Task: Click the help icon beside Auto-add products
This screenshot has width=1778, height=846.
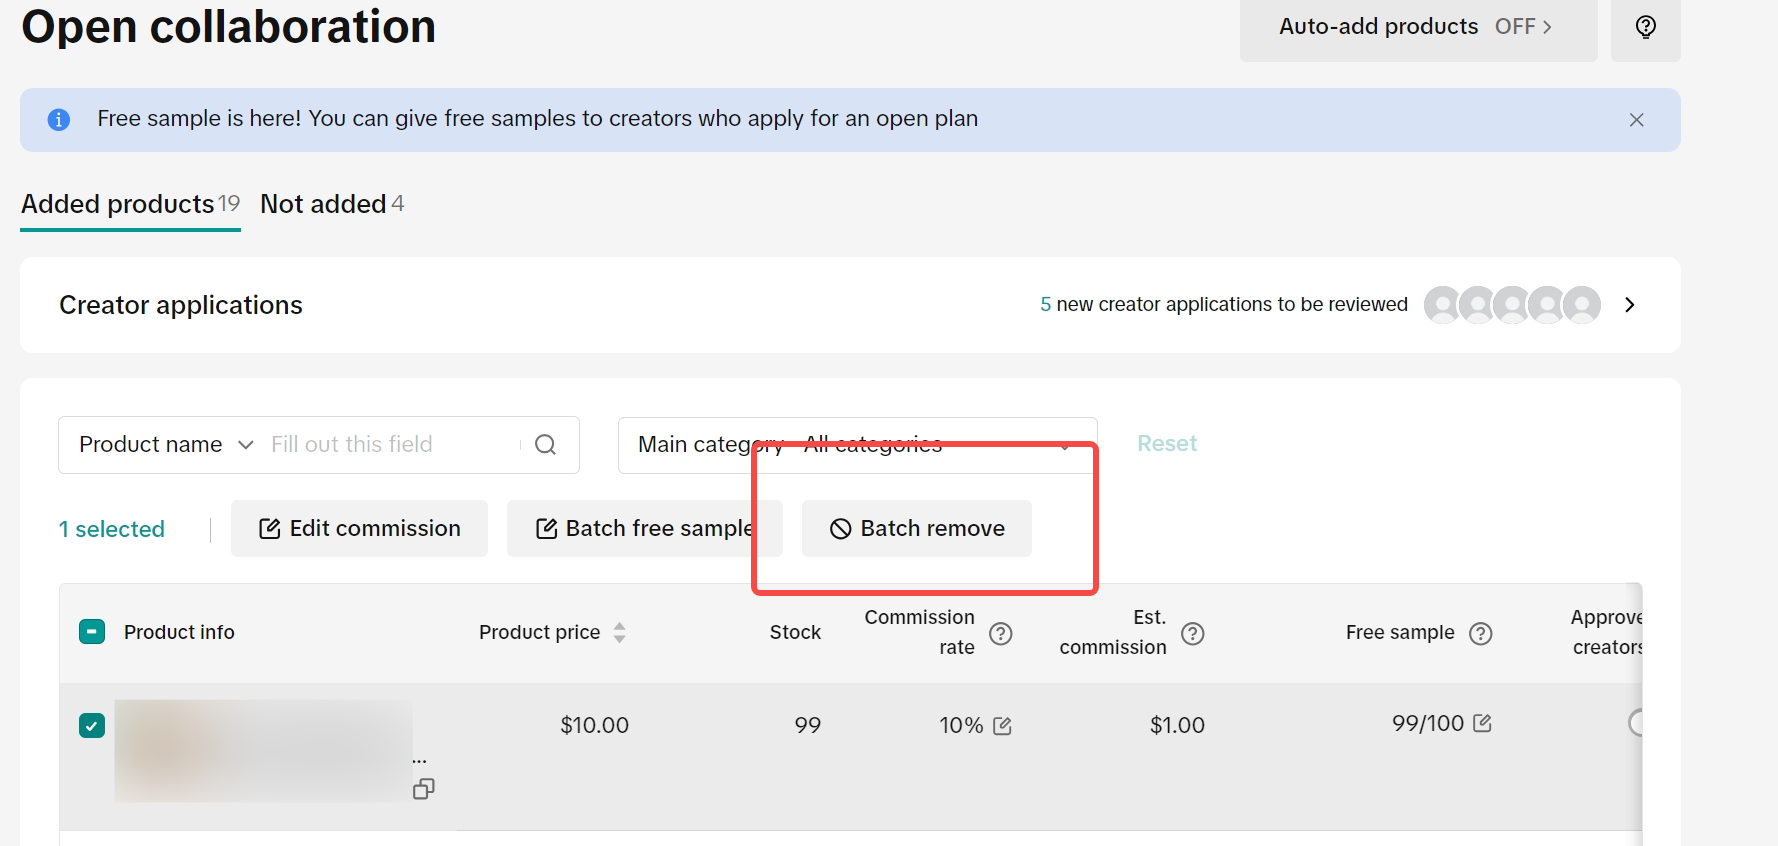Action: (x=1645, y=27)
